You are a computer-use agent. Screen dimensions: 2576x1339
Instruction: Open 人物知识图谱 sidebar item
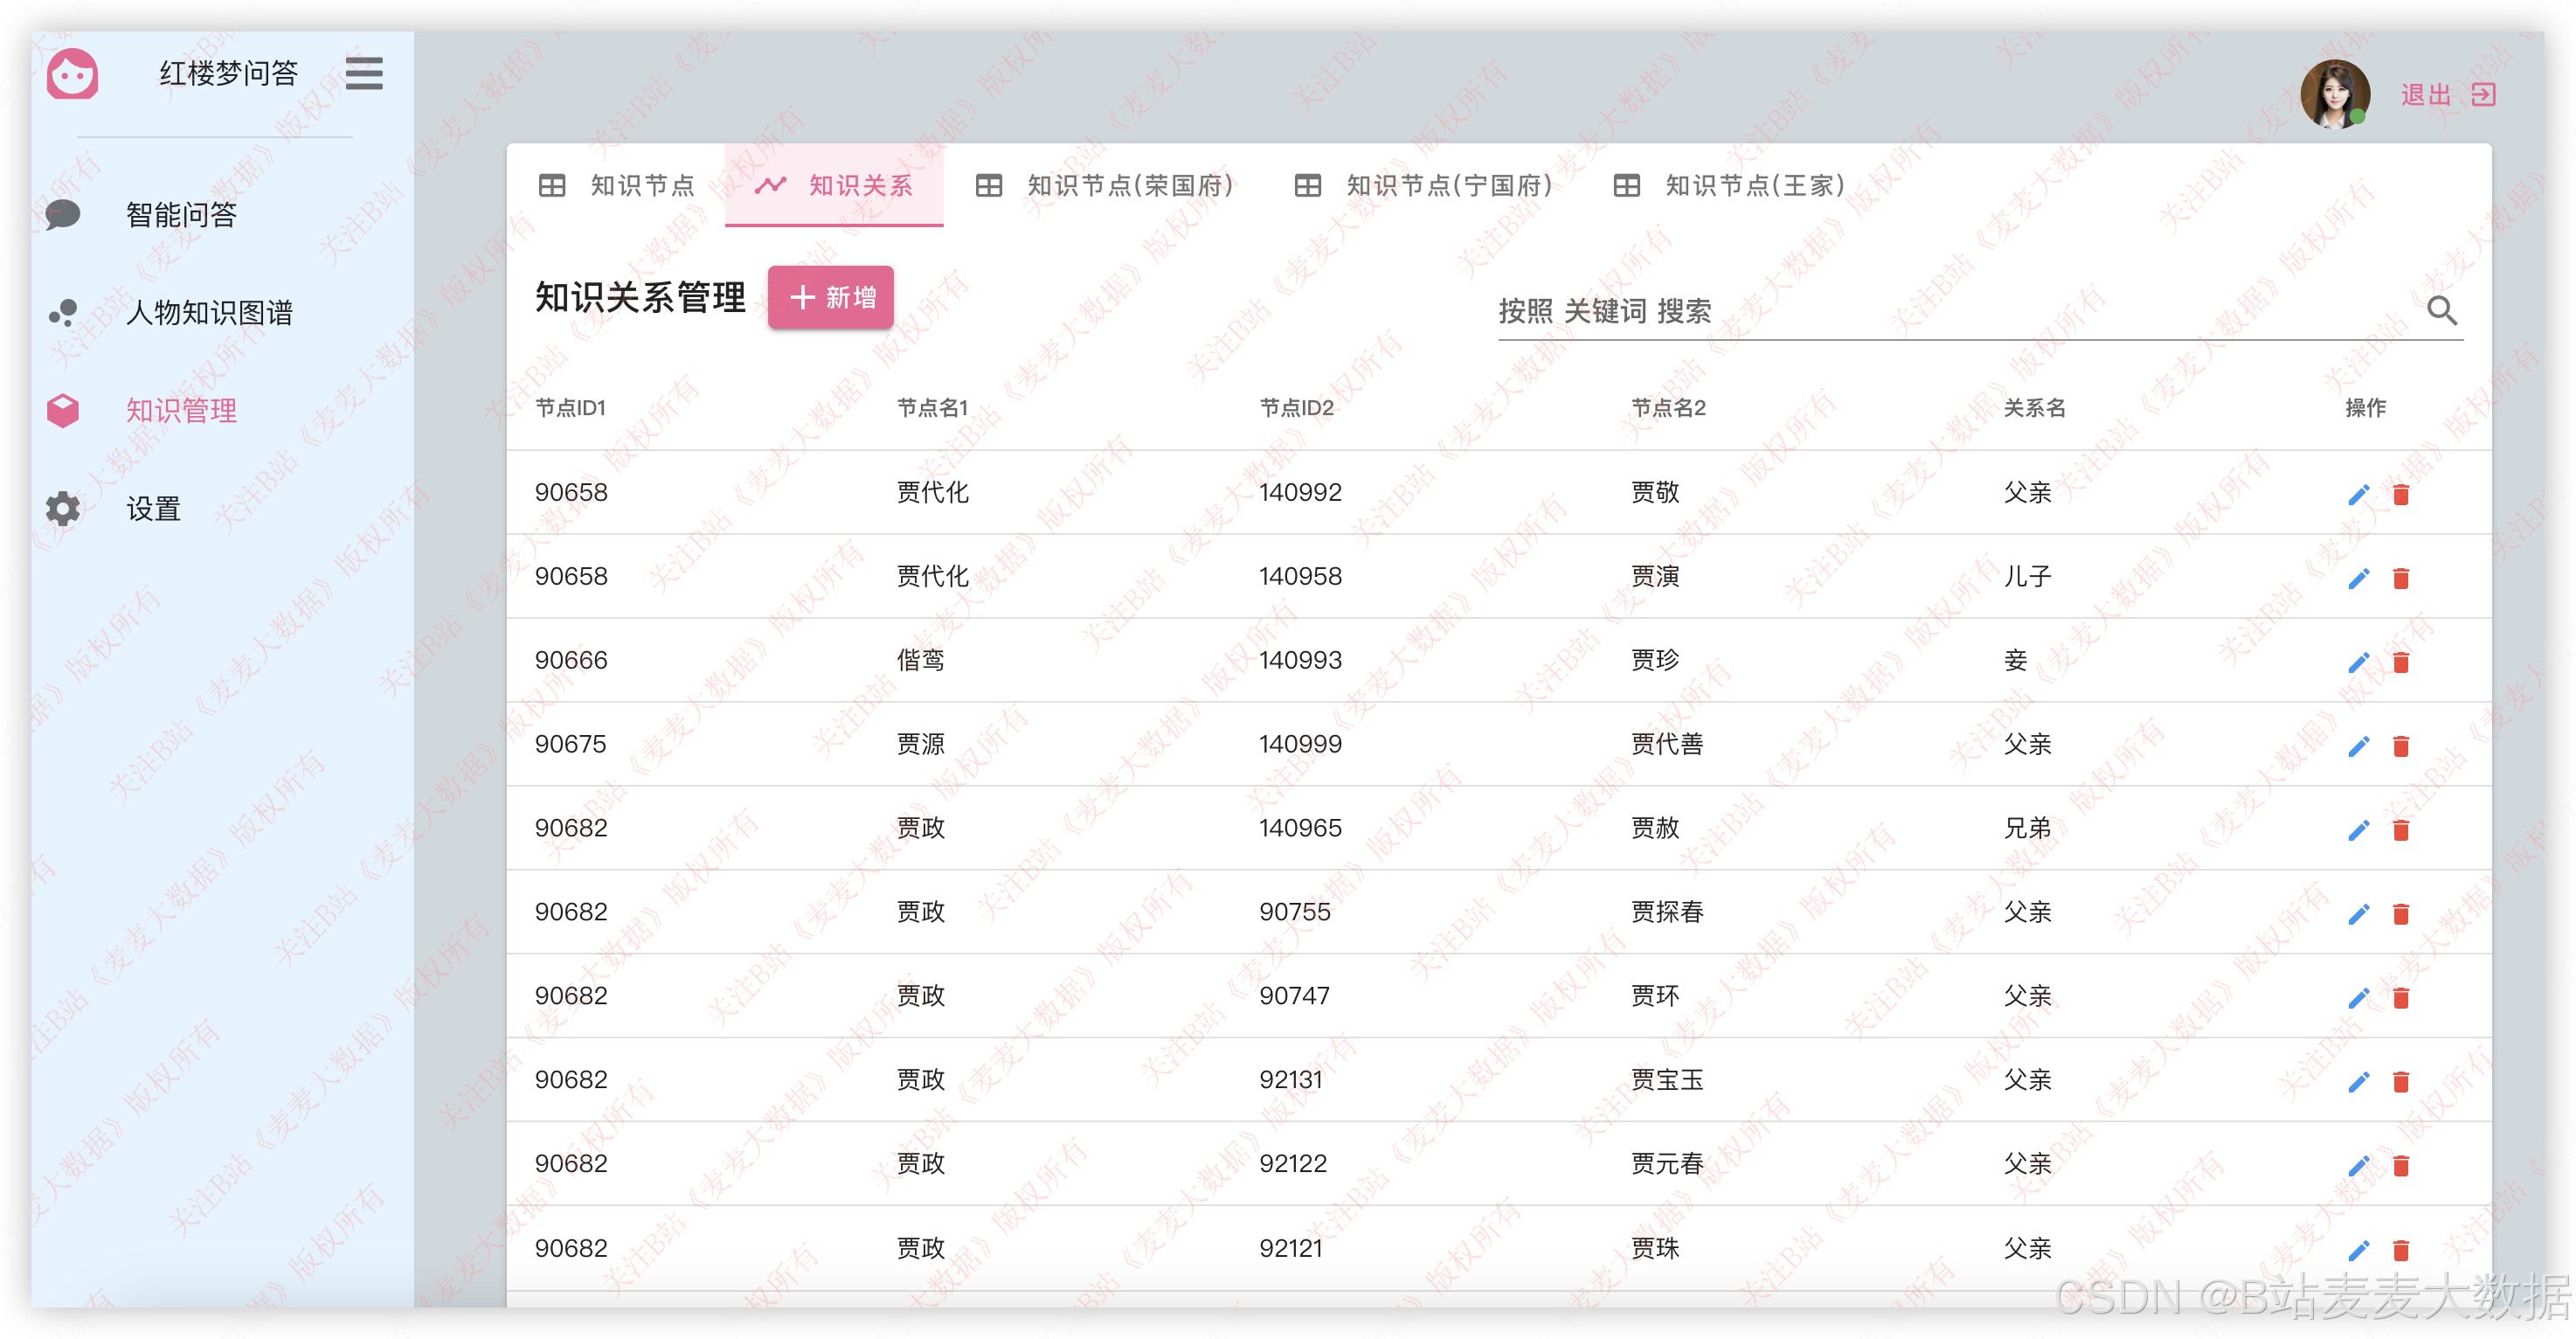coord(209,313)
